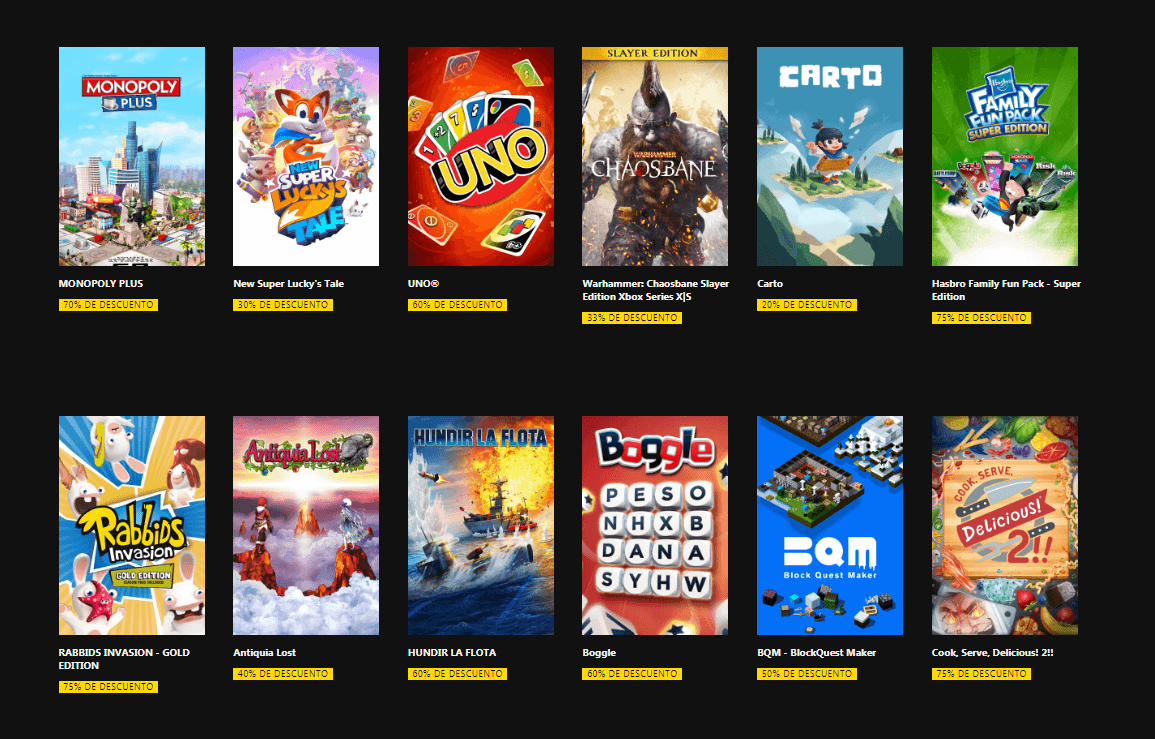Screen dimensions: 1155x739
Task: Click the MONOPOLY PLUS title link
Action: point(101,284)
